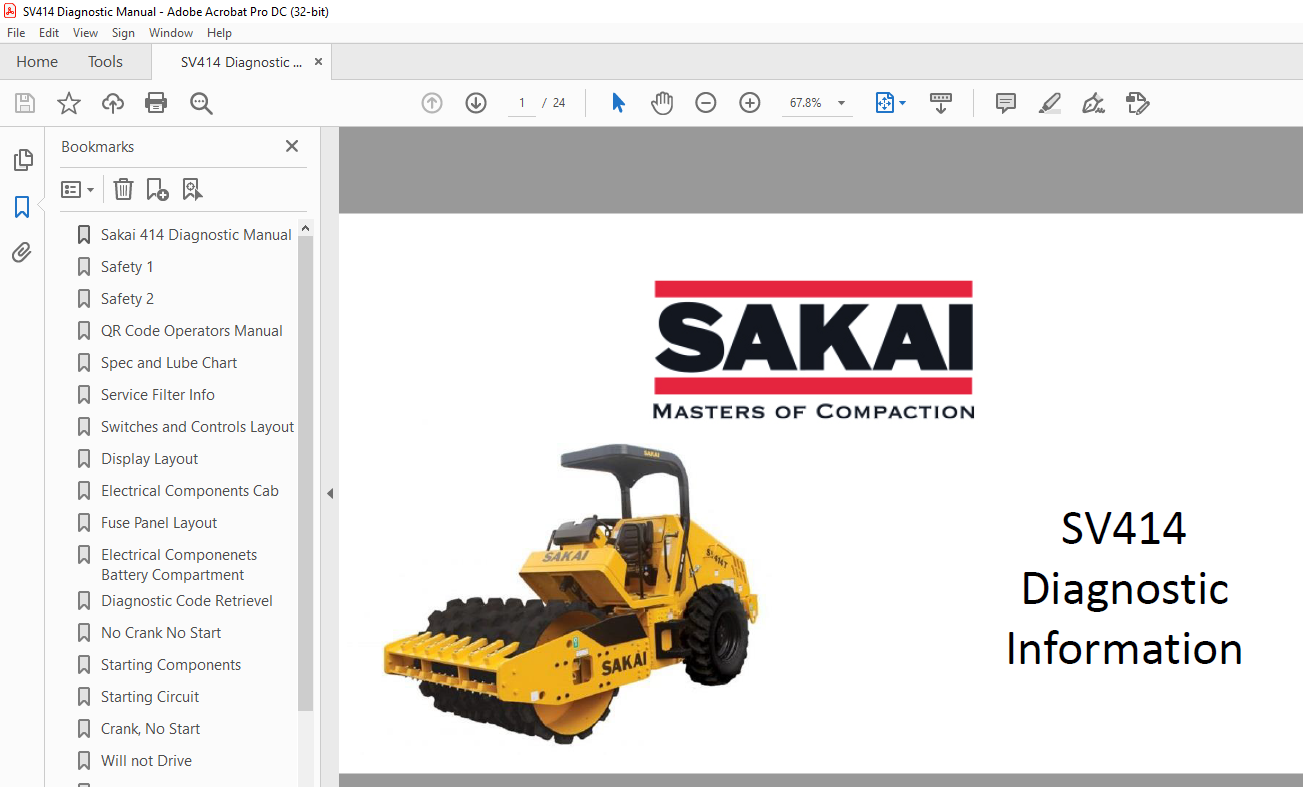Open the Sign document pen tool
The image size is (1303, 787).
coord(1093,103)
